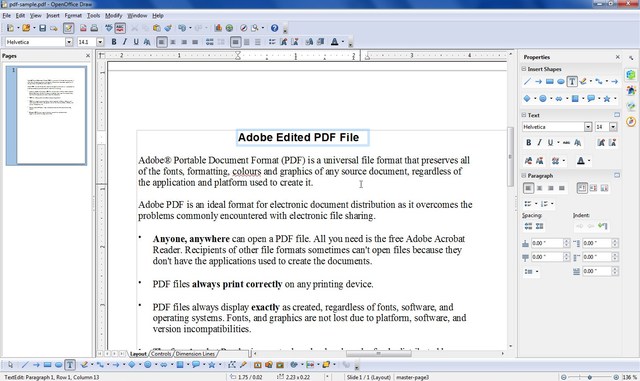Screen dimensions: 640x381
Task: Switch to the Controls layer tab
Action: [161, 354]
